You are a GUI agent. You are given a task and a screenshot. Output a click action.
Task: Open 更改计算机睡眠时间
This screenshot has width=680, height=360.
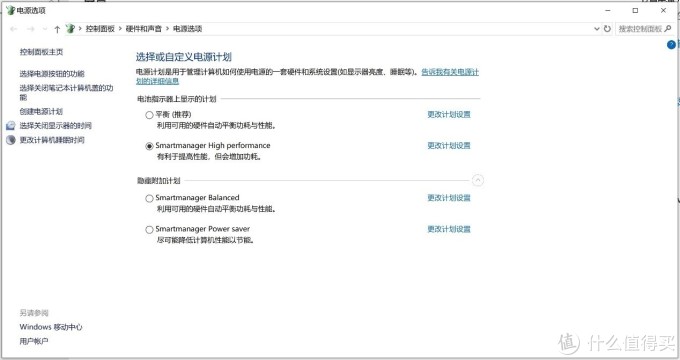click(x=52, y=140)
